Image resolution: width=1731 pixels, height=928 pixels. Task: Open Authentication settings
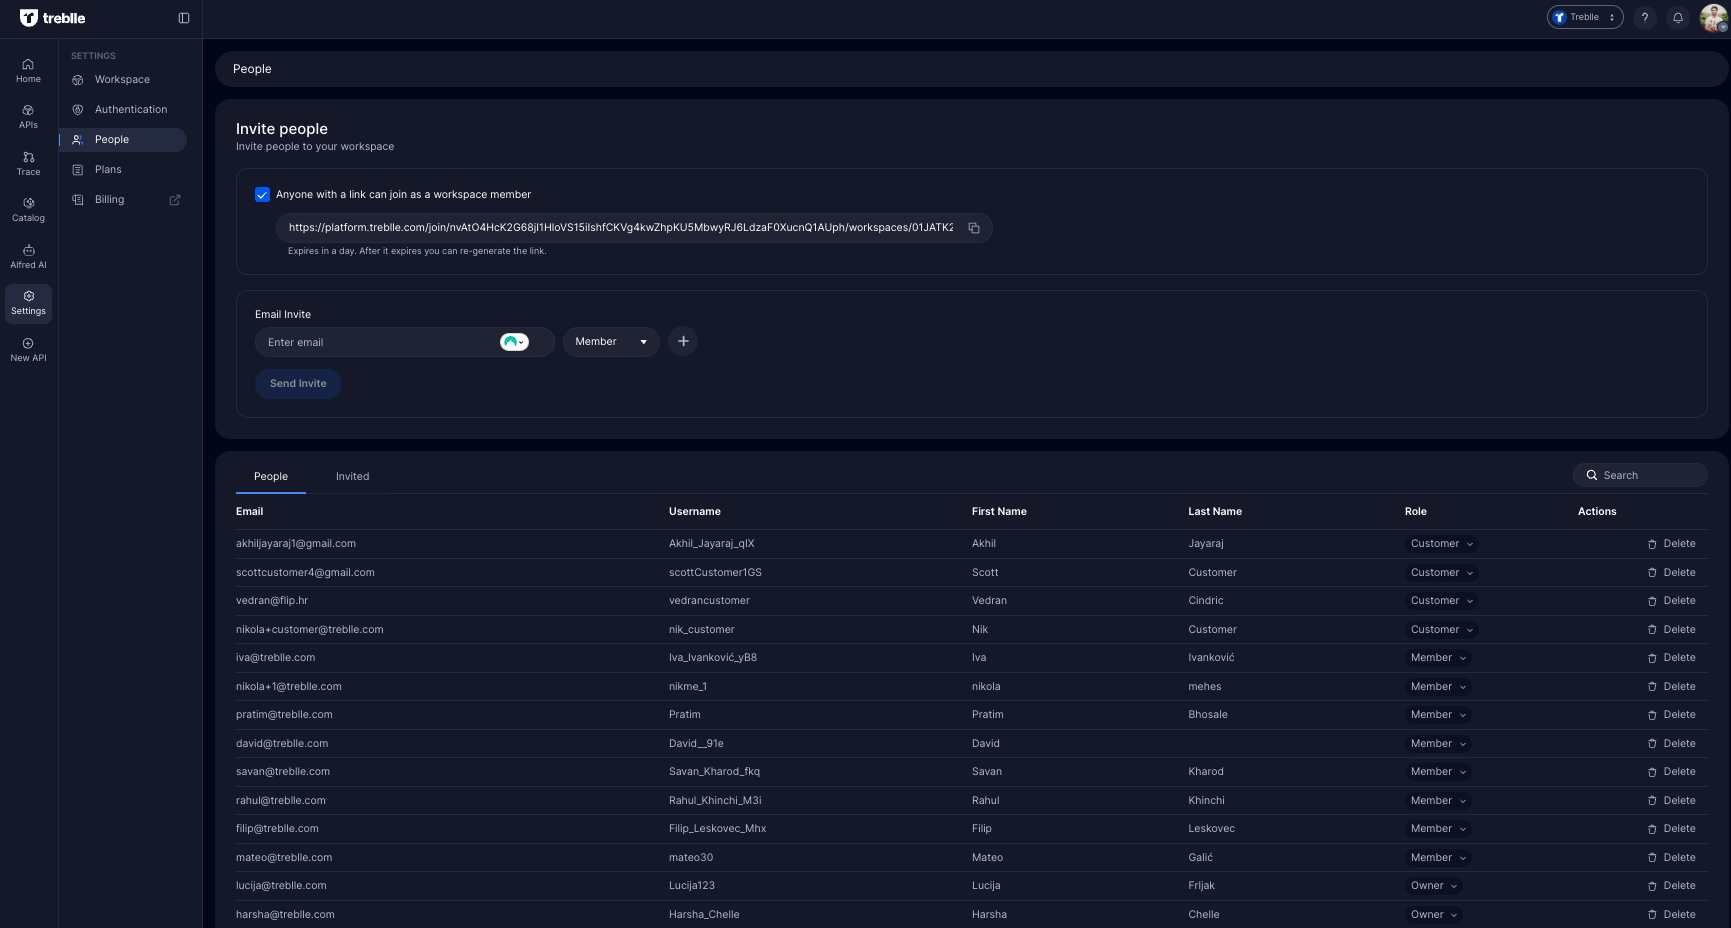(130, 110)
